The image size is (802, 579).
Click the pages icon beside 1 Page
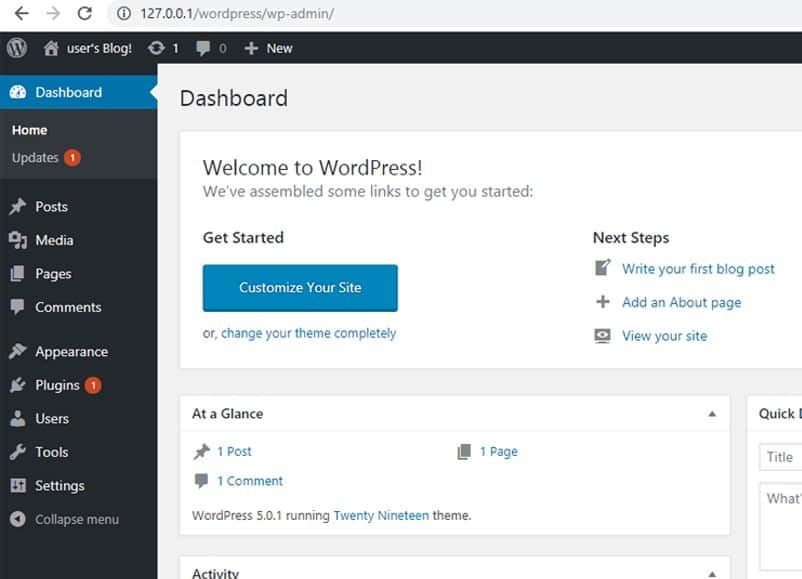pos(464,452)
